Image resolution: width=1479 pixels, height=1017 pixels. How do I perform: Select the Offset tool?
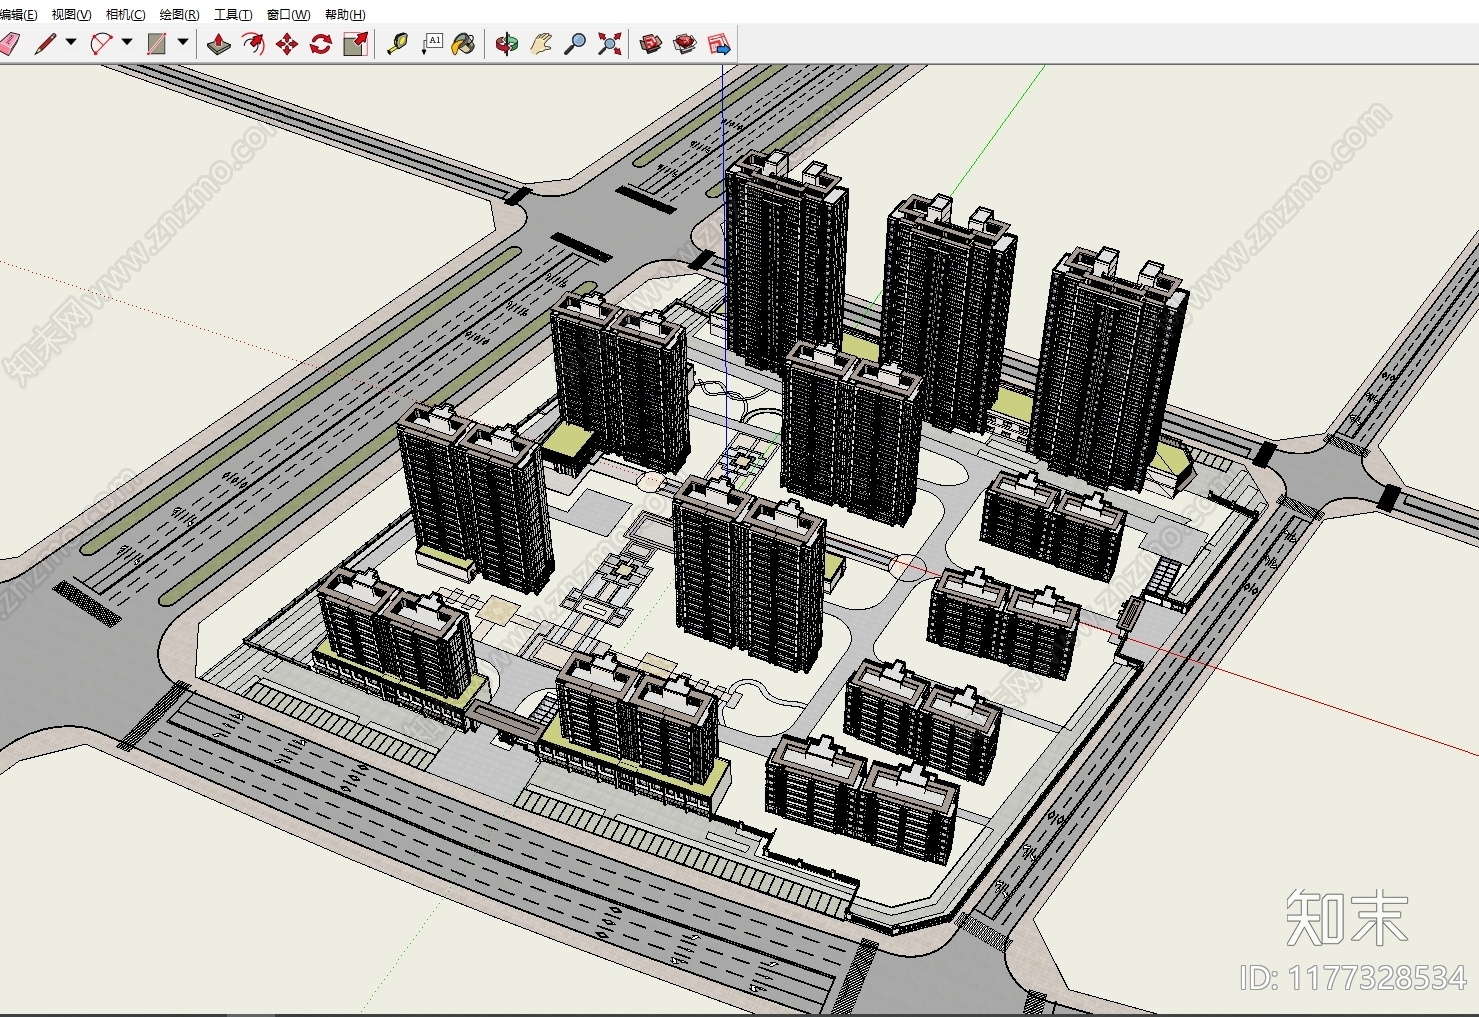(253, 44)
